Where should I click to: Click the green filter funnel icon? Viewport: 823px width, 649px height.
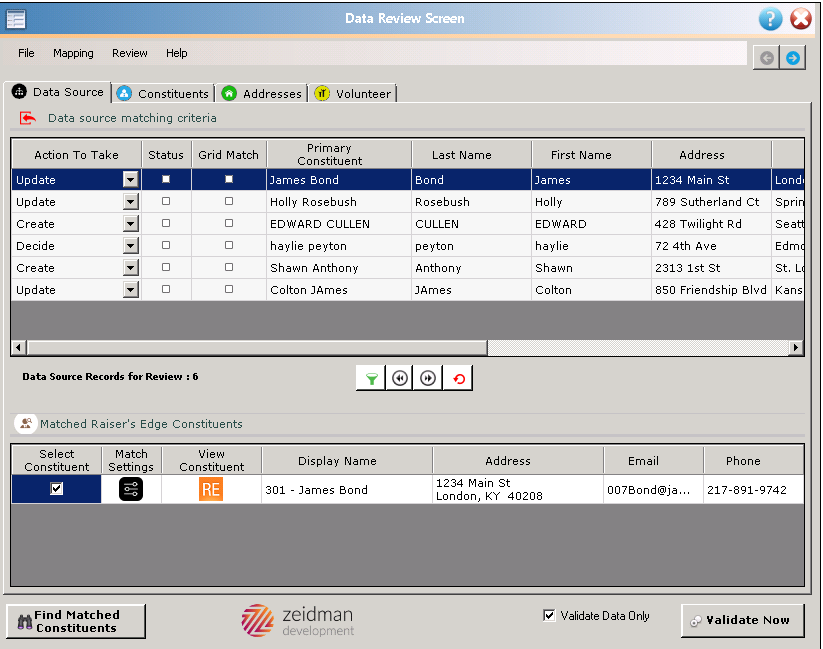click(x=371, y=379)
